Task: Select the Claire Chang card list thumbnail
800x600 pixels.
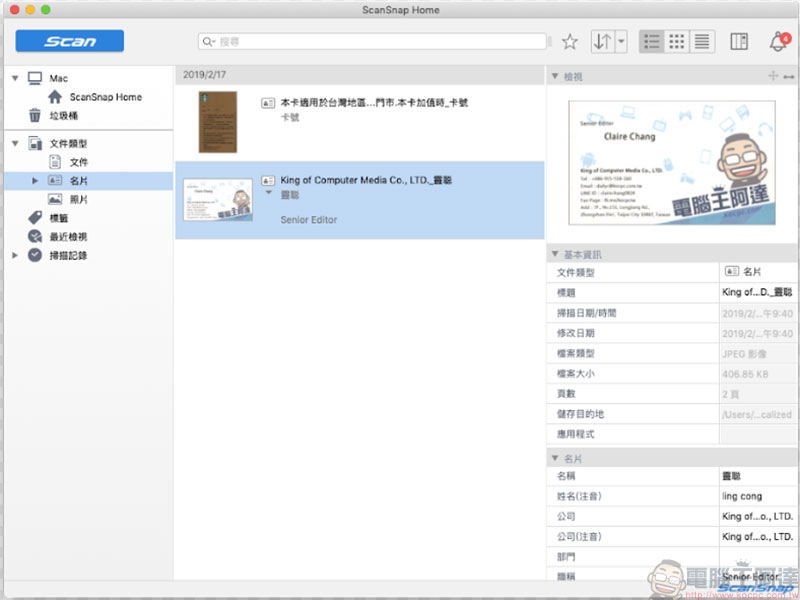Action: click(x=218, y=199)
